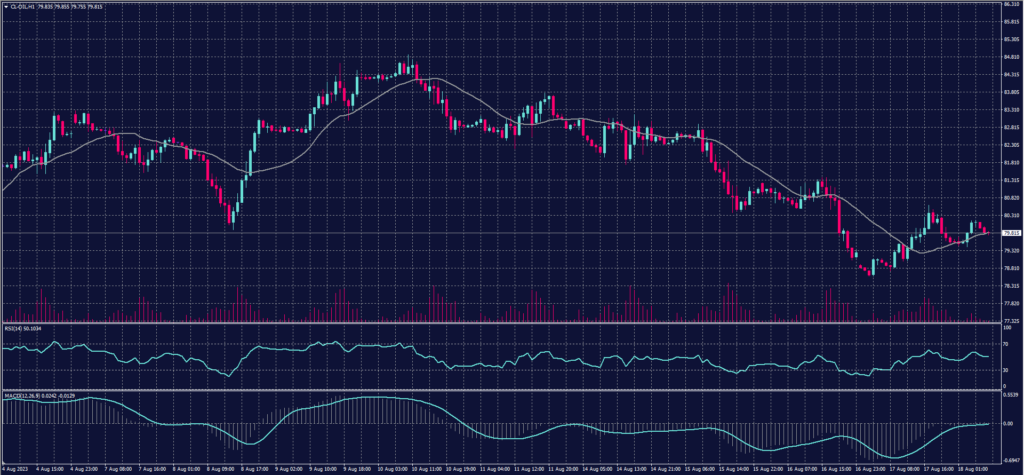Click the divider between RSI and MACD panels
This screenshot has height=475, width=1024.
(500, 389)
